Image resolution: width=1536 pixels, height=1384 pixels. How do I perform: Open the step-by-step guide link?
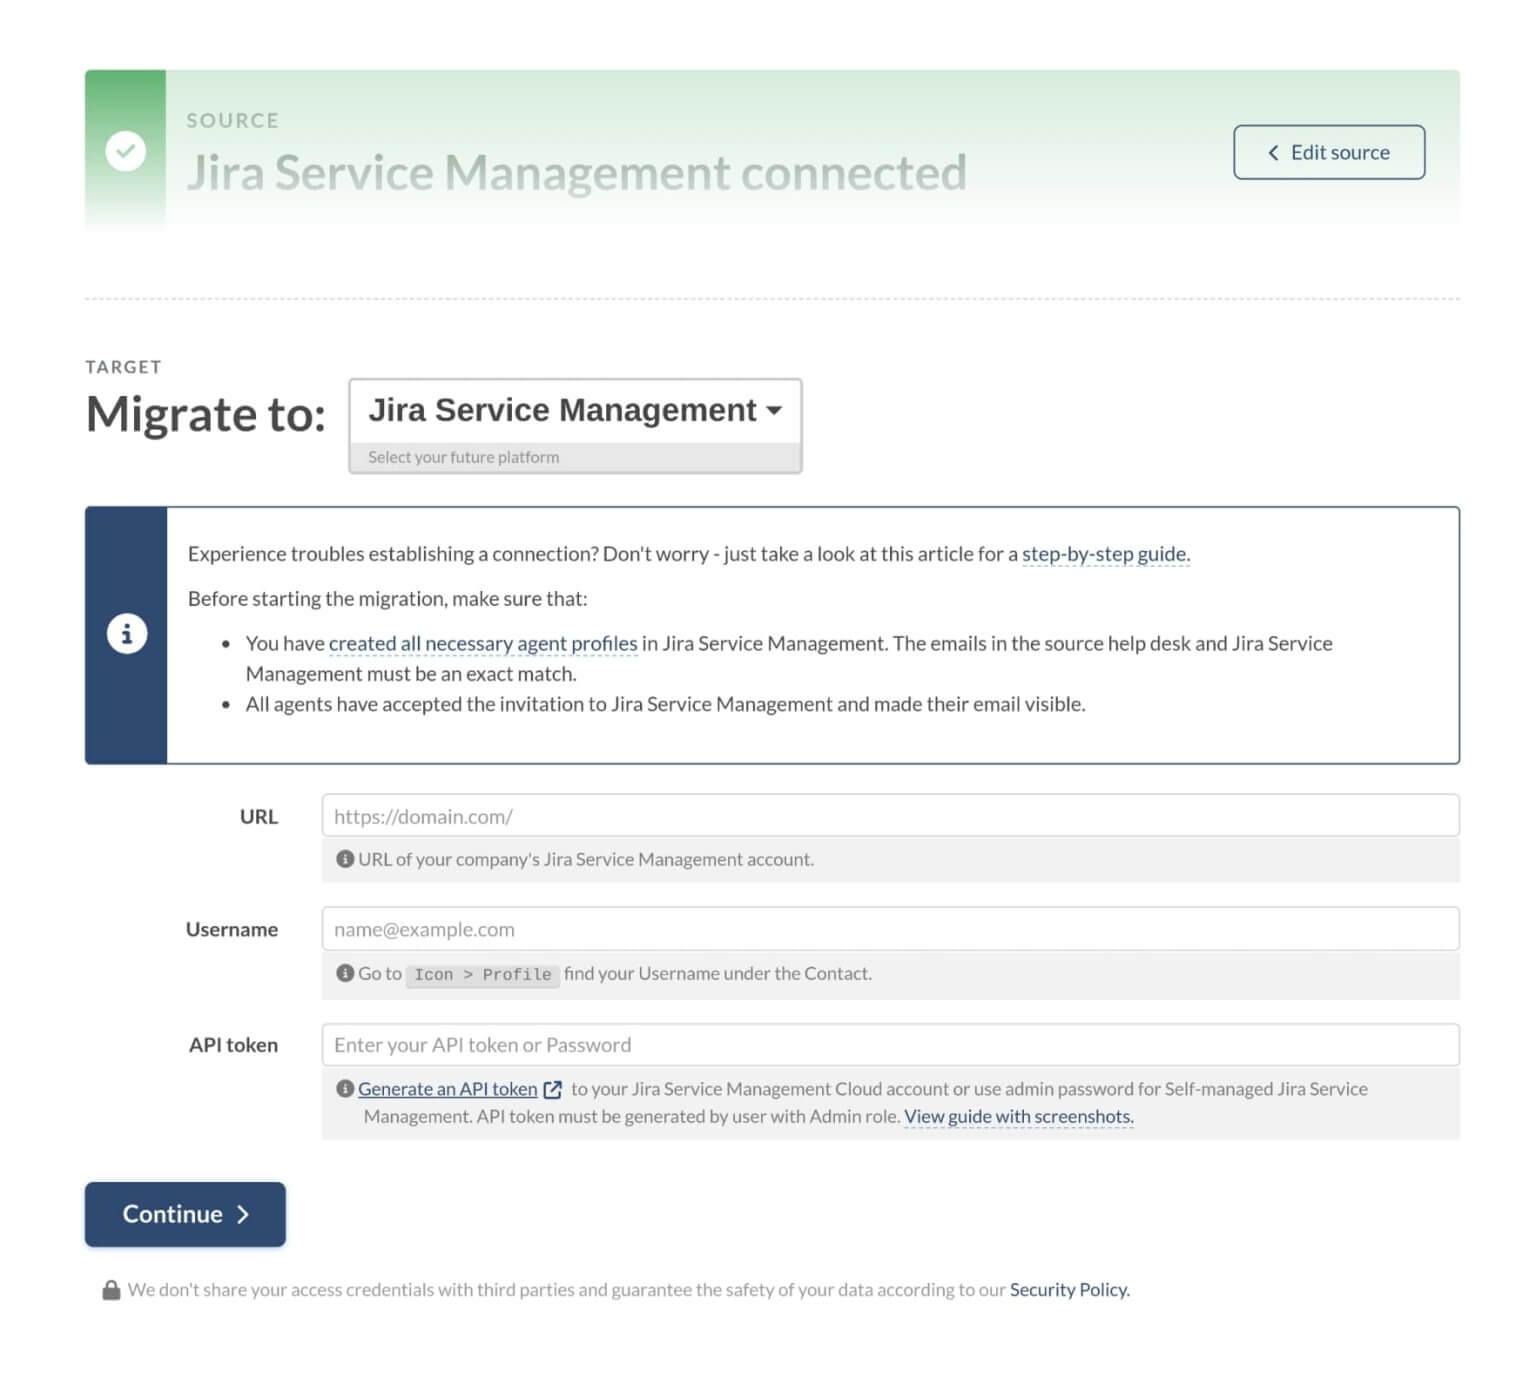pos(1104,553)
